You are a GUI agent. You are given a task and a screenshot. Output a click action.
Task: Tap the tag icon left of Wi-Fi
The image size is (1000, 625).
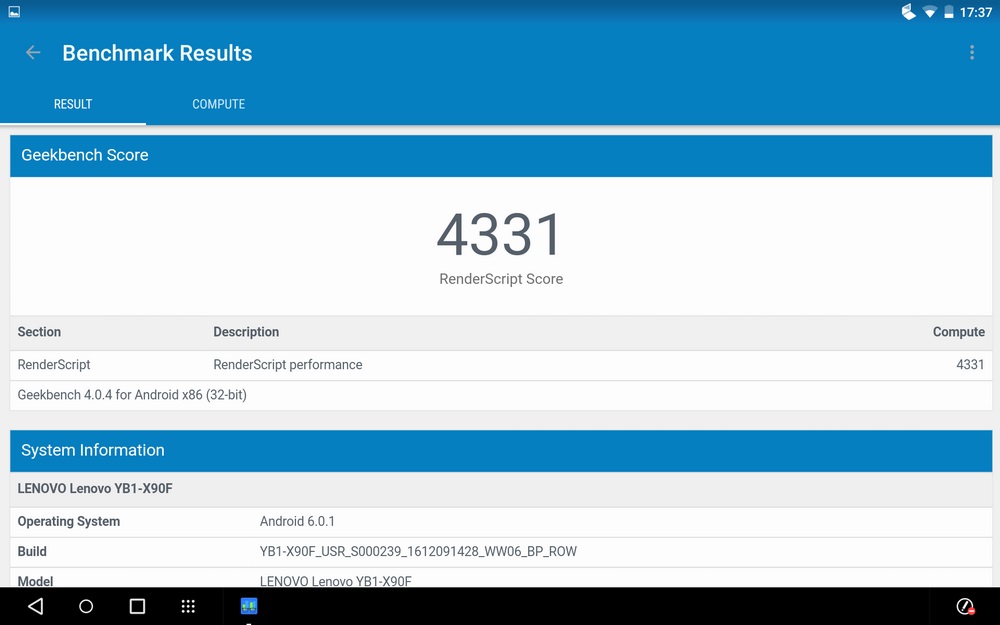[908, 12]
